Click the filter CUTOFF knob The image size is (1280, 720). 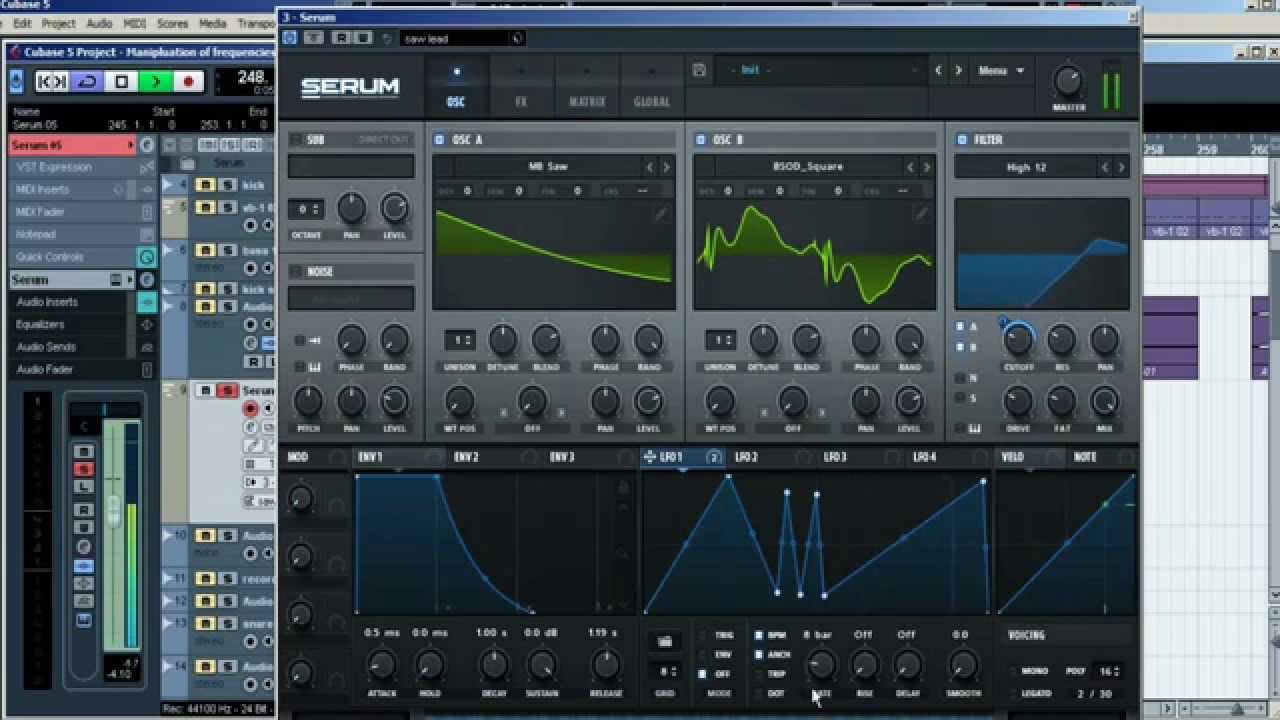(x=1018, y=340)
